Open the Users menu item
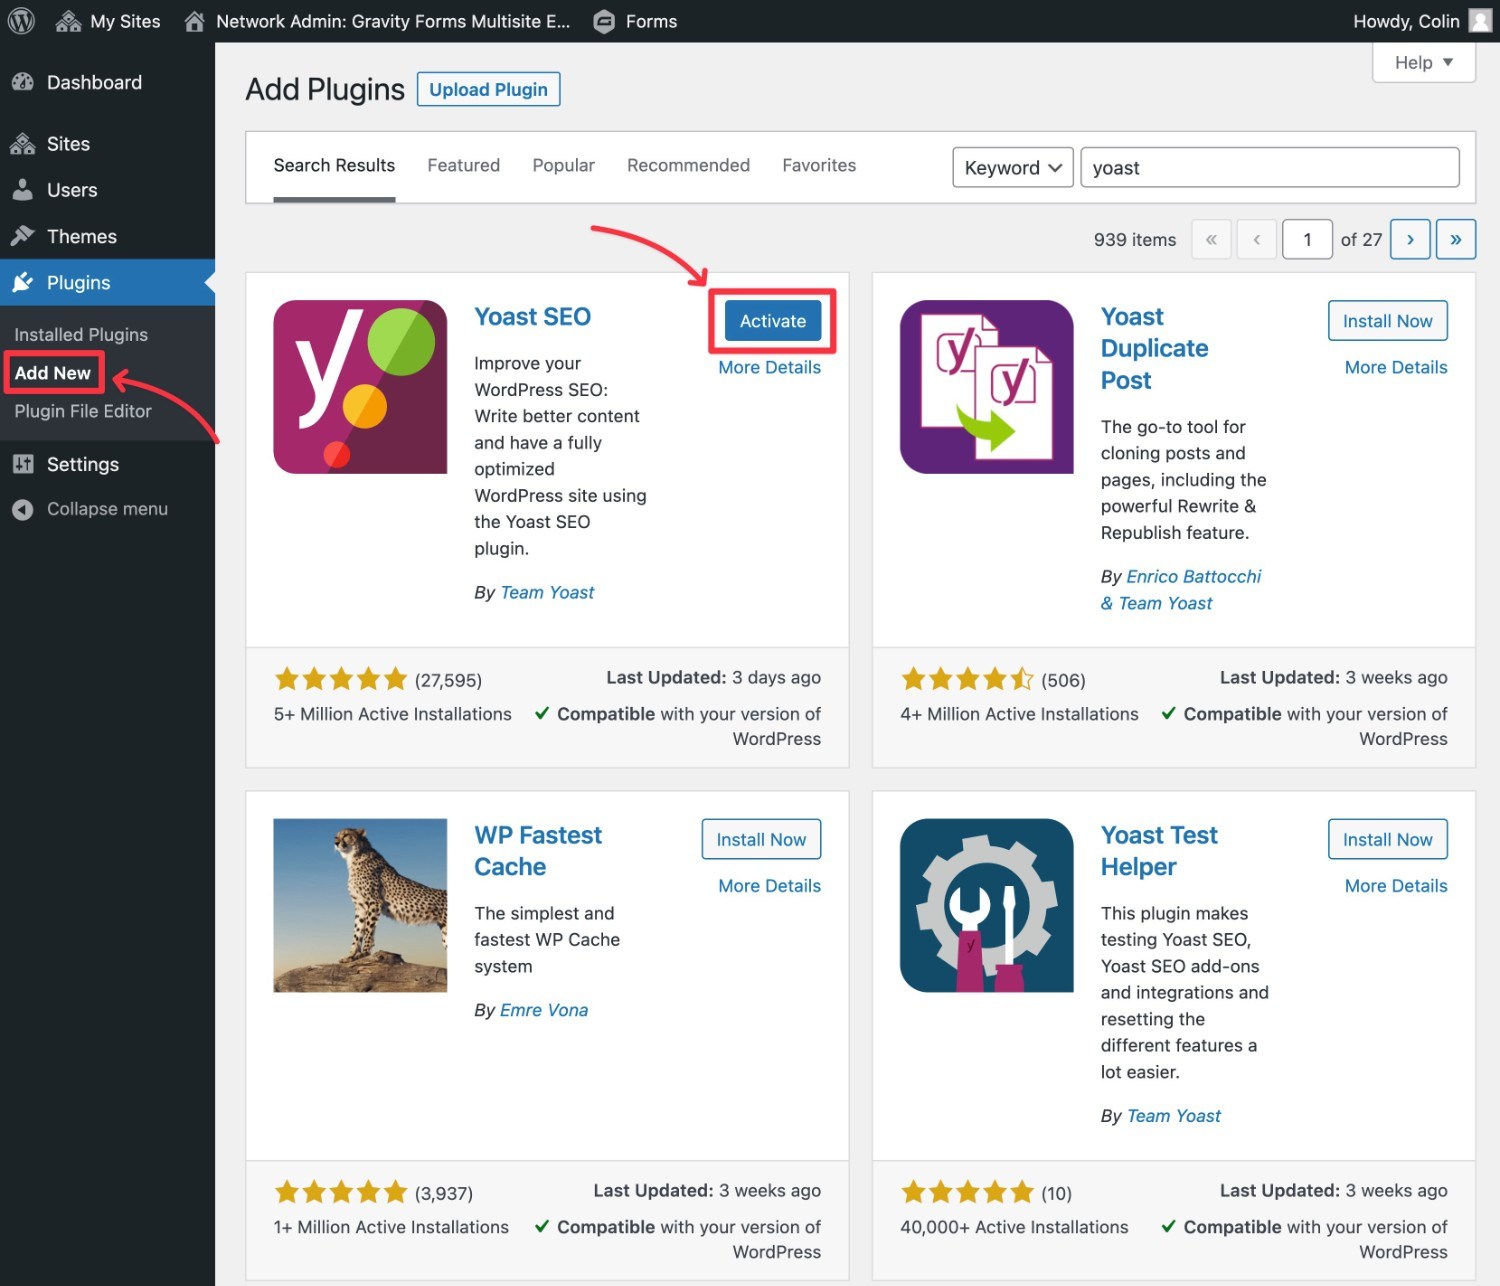Viewport: 1500px width, 1286px height. 107,190
